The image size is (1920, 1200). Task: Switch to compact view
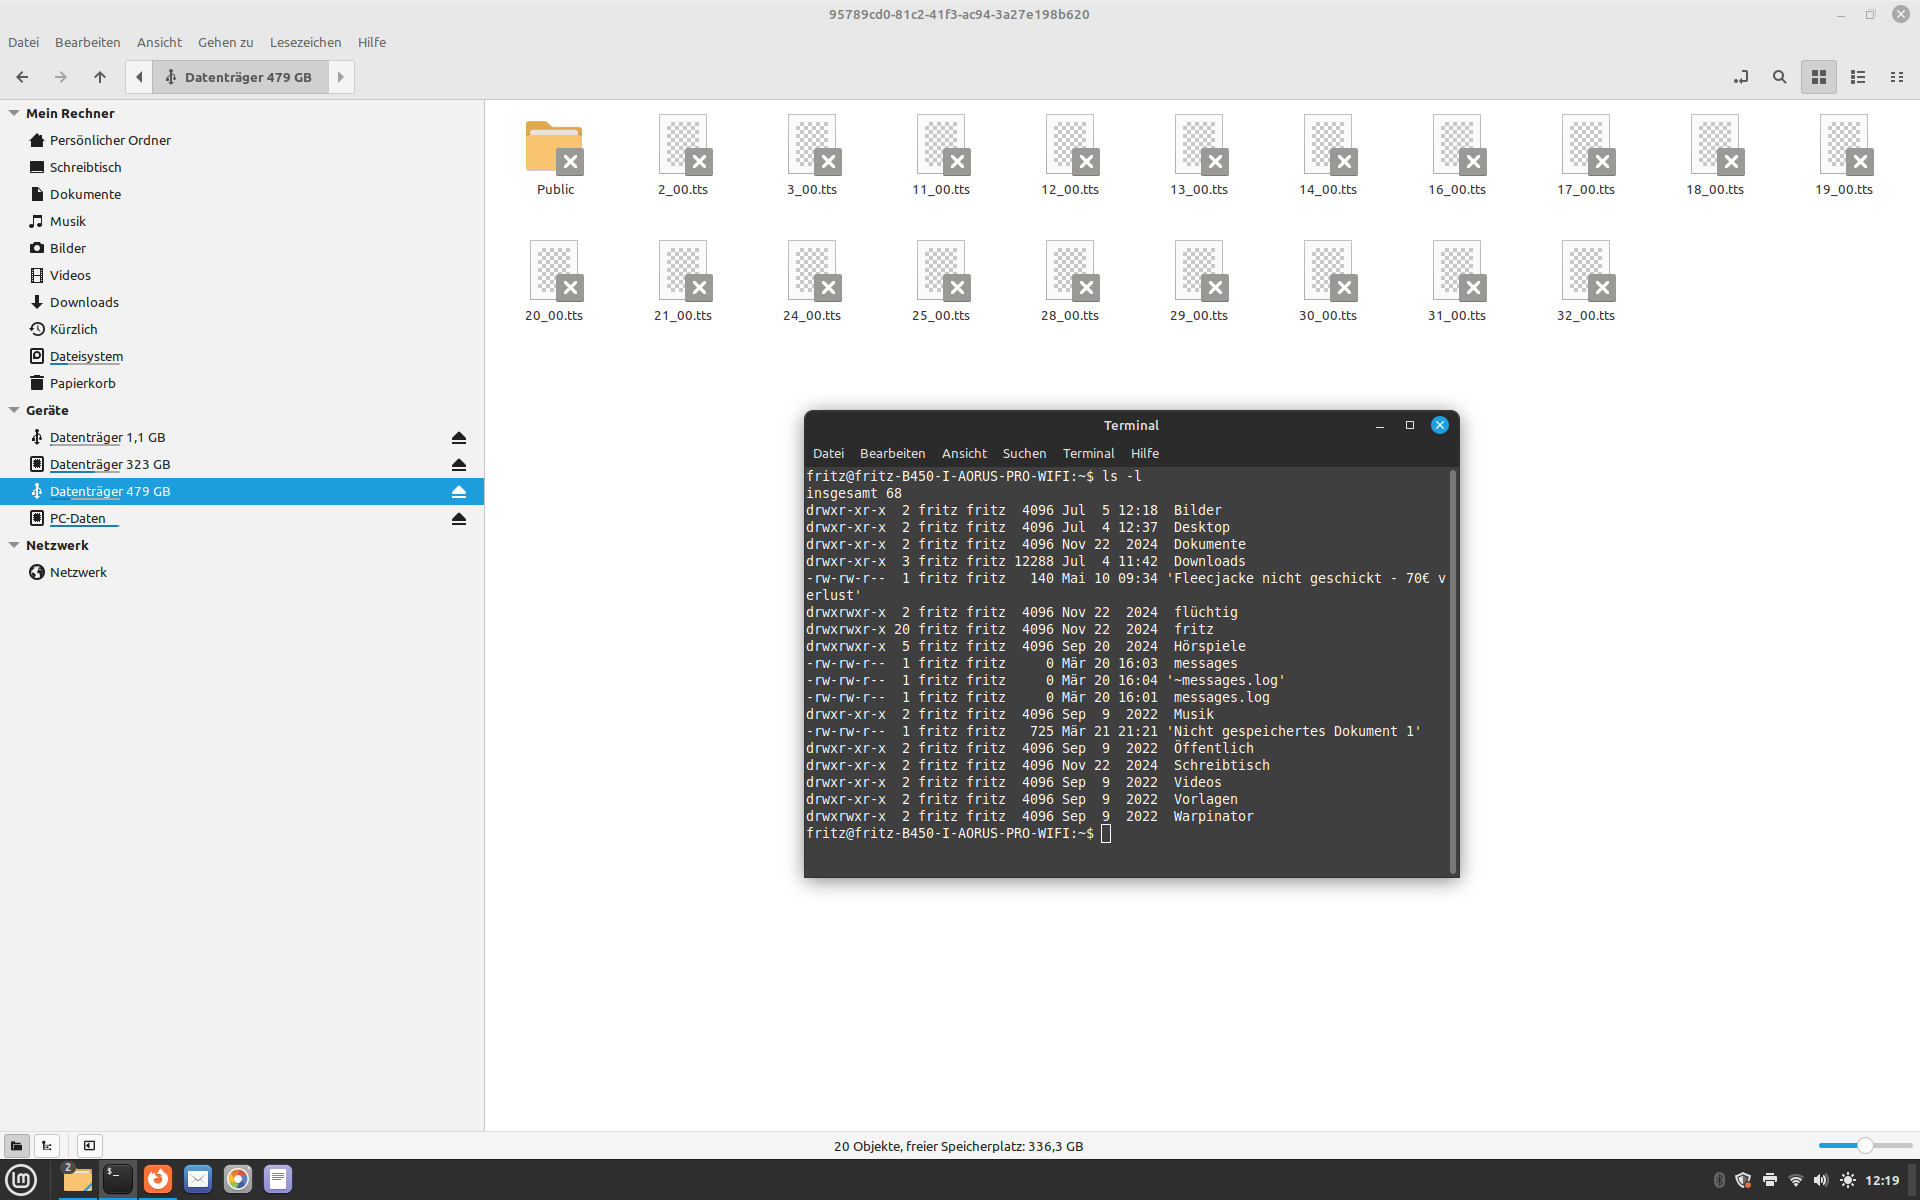click(x=1896, y=77)
